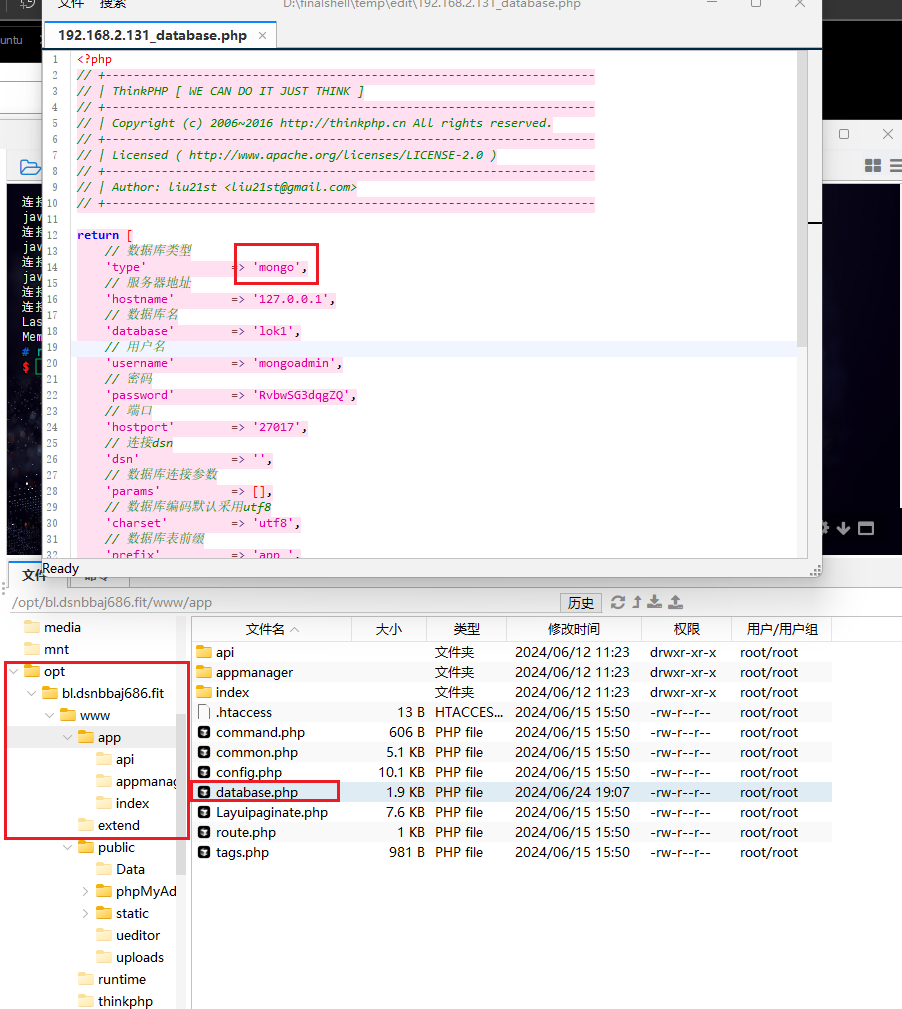This screenshot has height=1009, width=902.
Task: Sort by the 权限 column header
Action: tap(686, 629)
